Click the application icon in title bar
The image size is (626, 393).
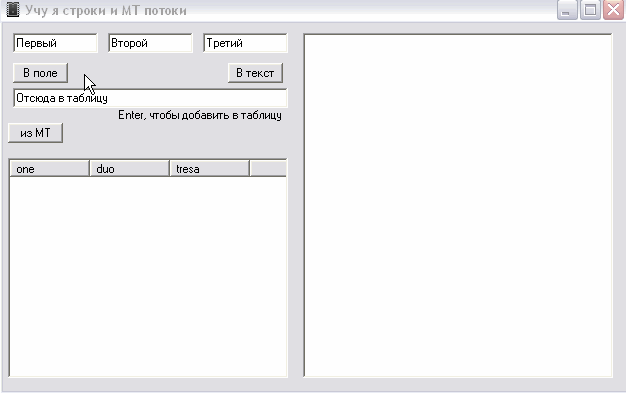click(13, 10)
